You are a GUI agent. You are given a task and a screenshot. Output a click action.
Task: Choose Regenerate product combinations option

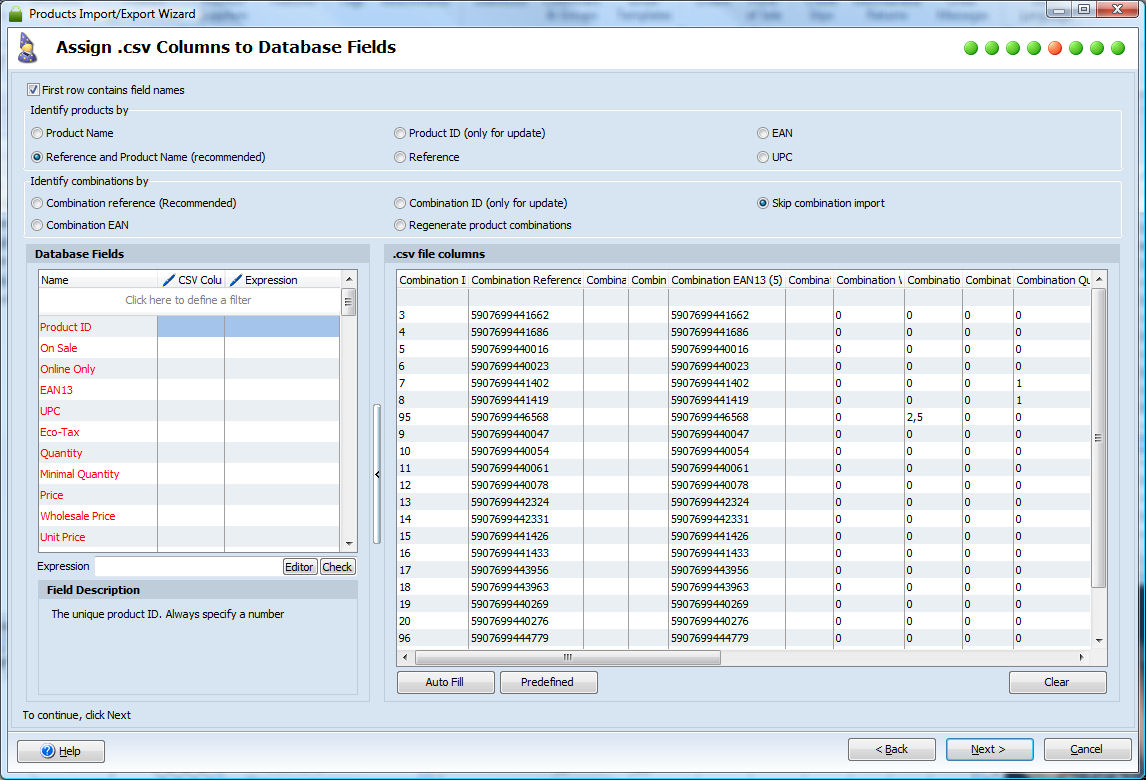tap(400, 225)
